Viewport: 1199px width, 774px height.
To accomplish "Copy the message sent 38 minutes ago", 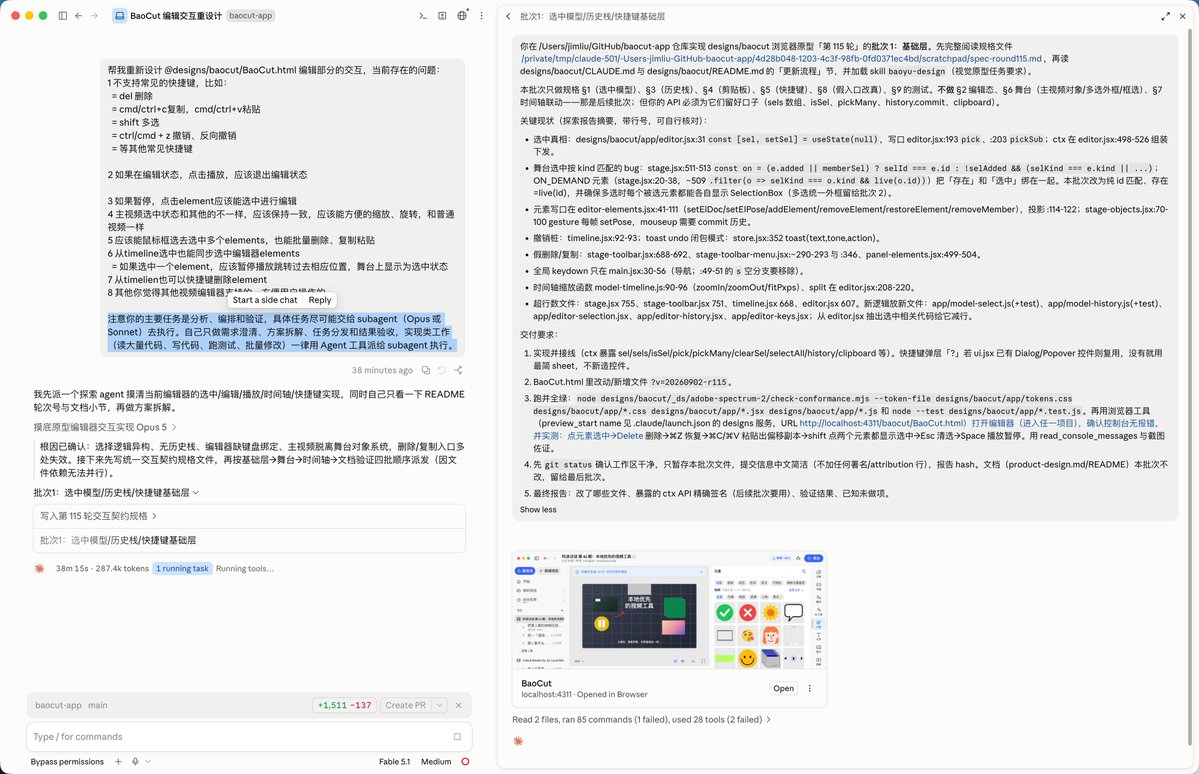I will pyautogui.click(x=425, y=370).
